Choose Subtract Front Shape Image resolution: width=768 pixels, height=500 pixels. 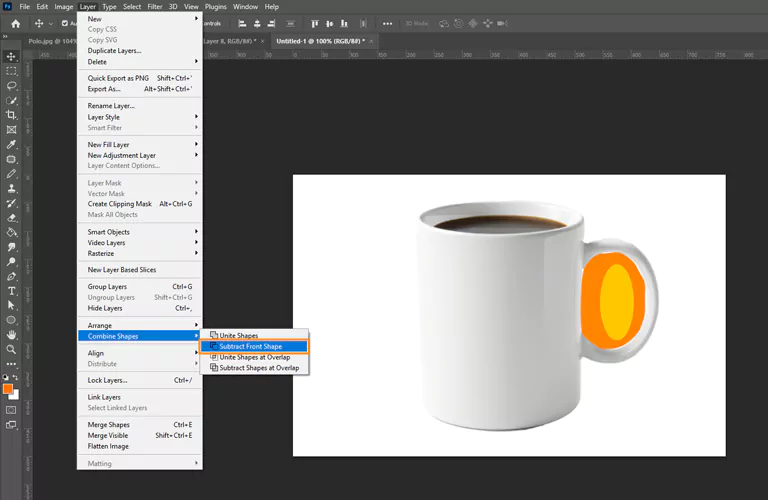[x=254, y=346]
